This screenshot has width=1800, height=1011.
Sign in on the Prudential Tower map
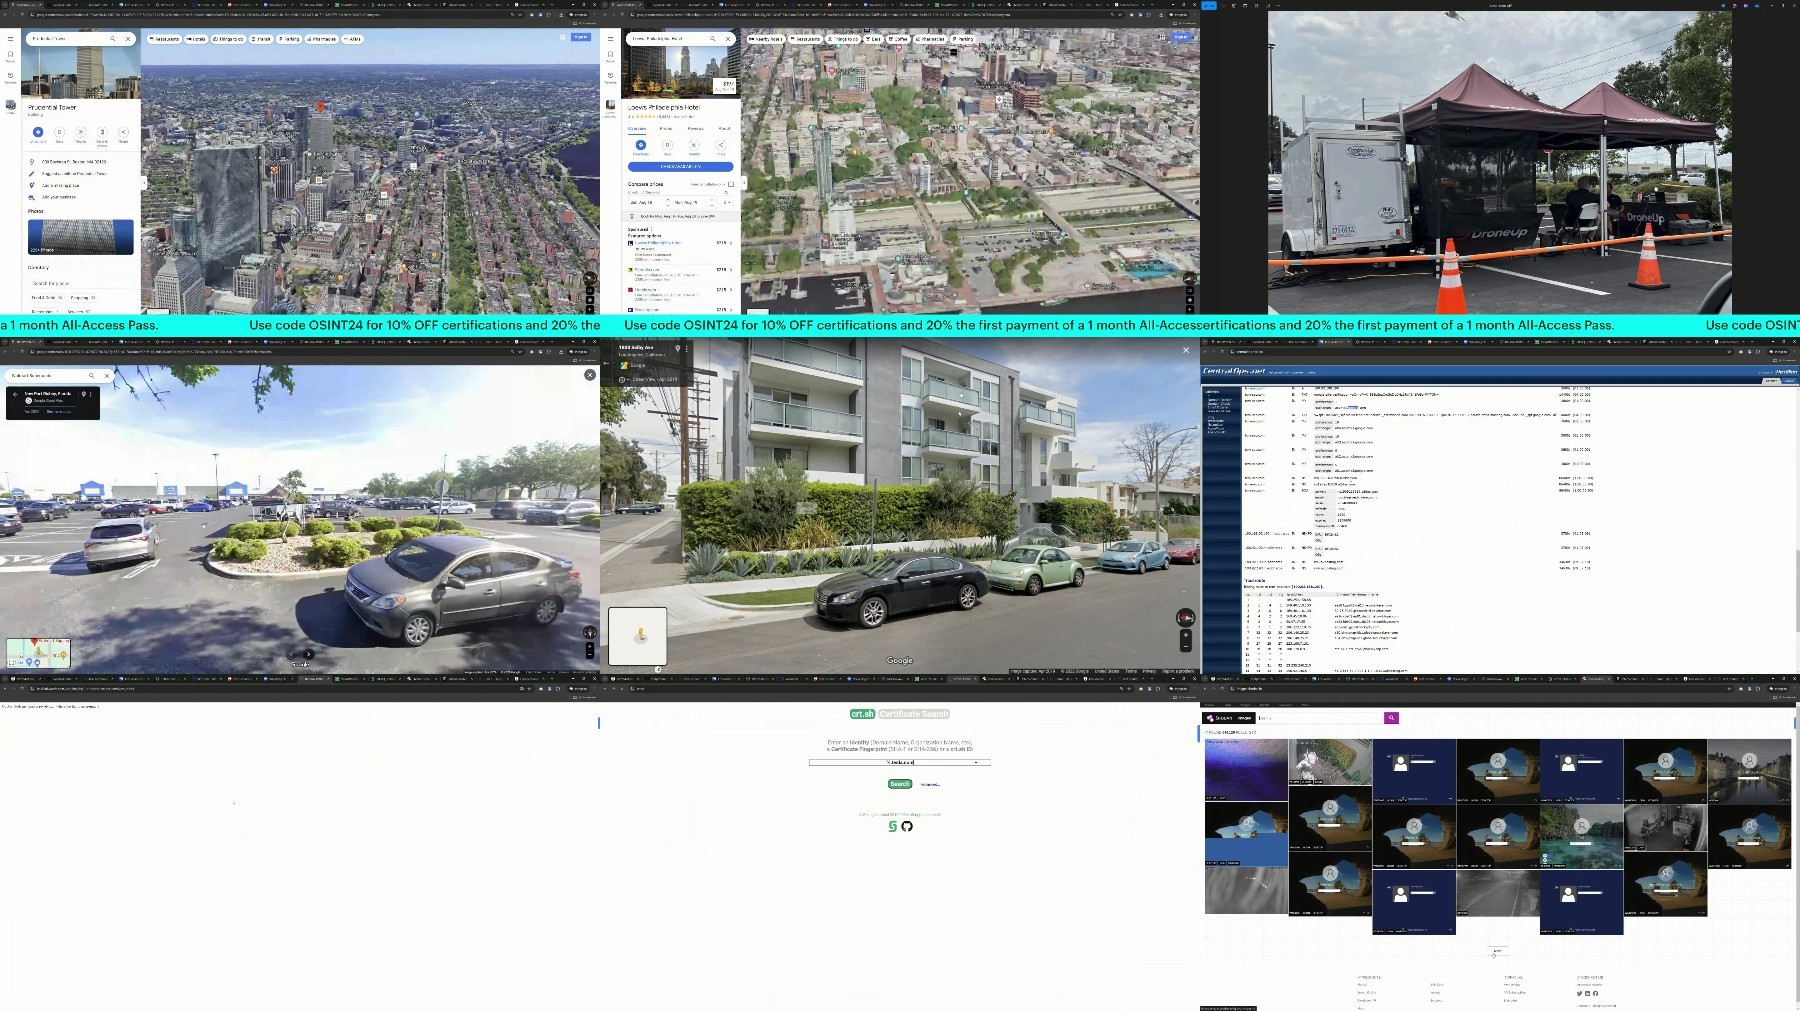[581, 37]
